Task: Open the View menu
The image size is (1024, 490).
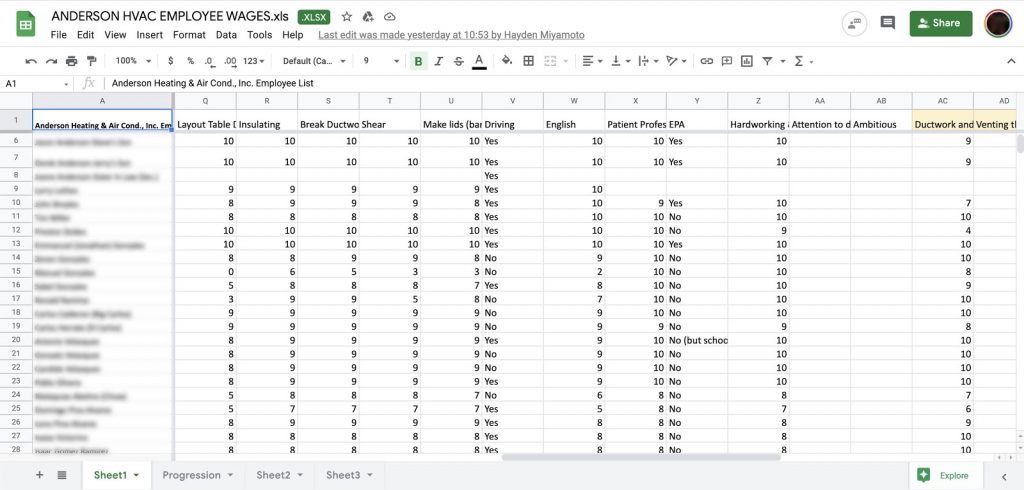Action: coord(115,35)
